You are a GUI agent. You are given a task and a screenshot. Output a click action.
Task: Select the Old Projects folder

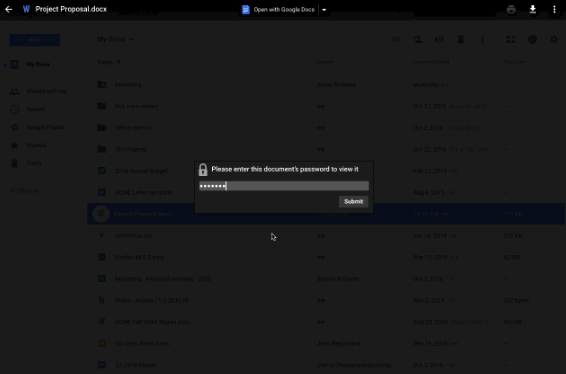(x=326, y=149)
